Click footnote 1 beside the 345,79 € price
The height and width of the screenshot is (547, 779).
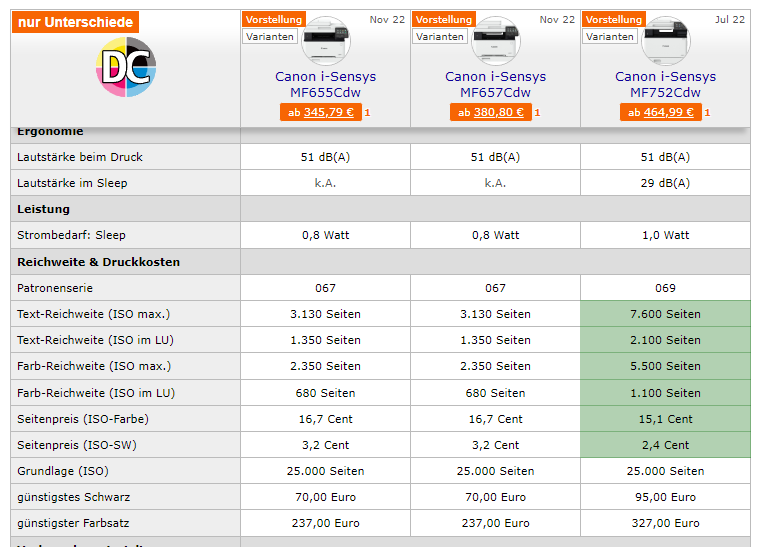pos(367,113)
